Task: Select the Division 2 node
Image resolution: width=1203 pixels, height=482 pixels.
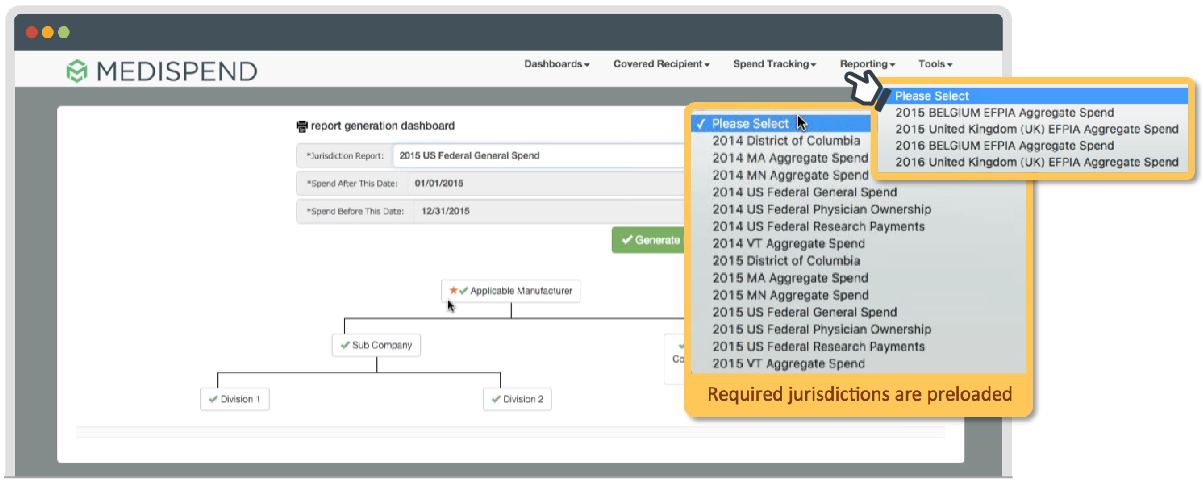Action: point(517,399)
